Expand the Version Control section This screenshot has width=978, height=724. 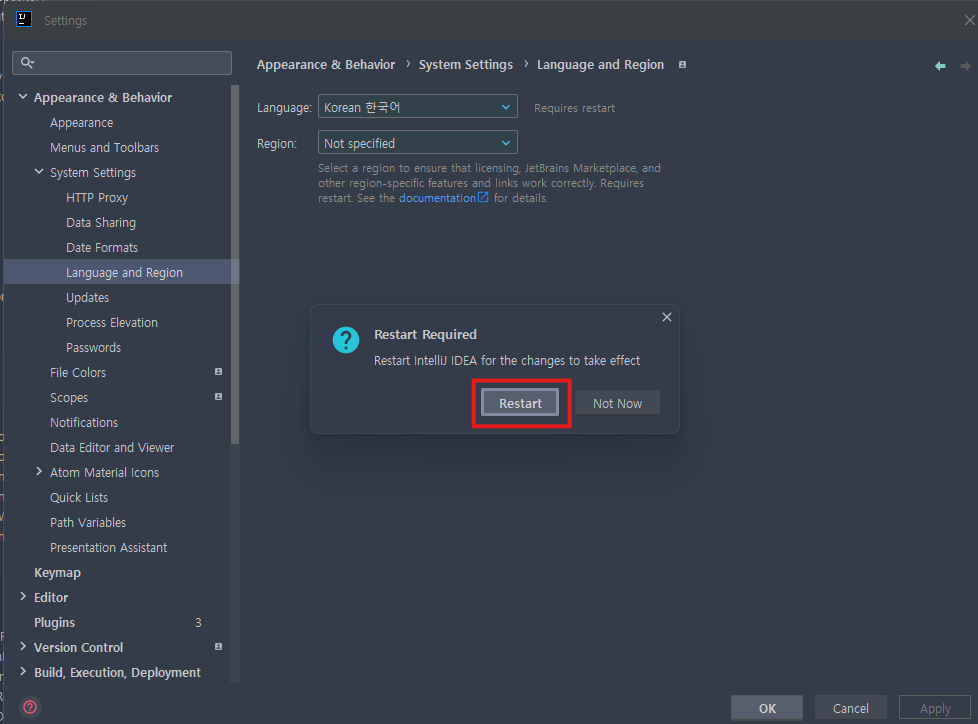23,647
